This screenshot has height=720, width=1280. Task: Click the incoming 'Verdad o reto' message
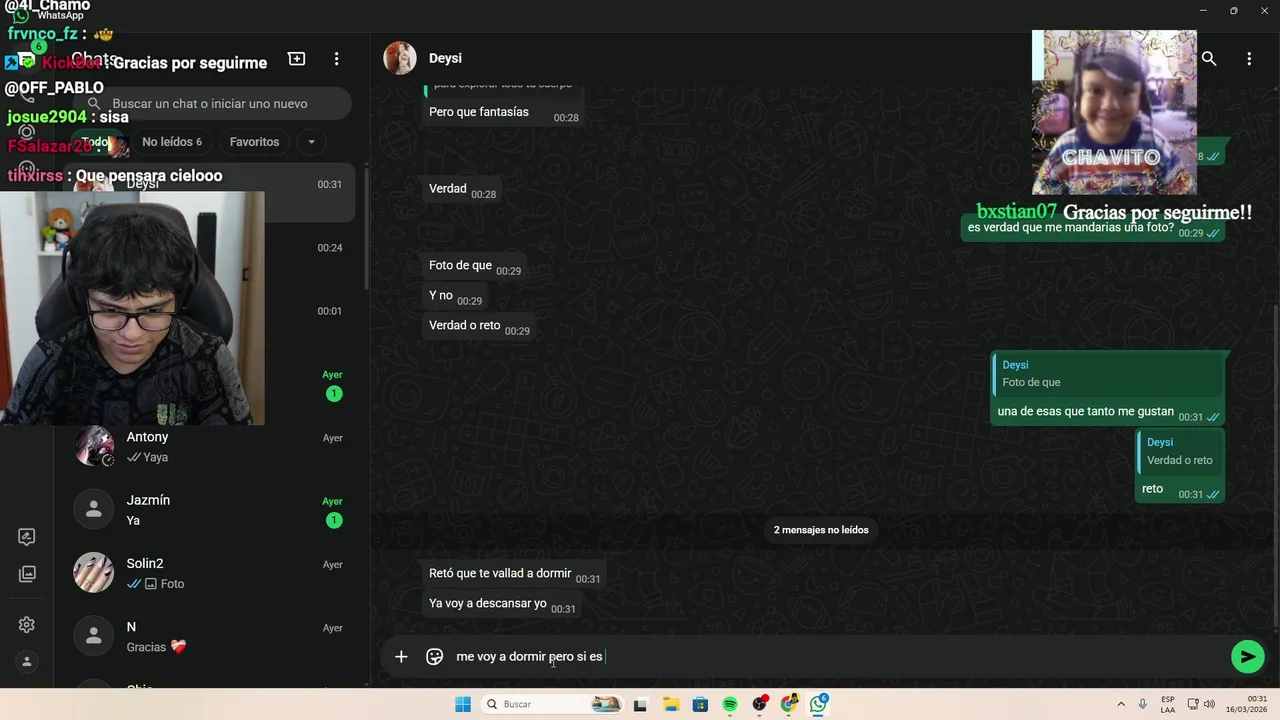point(479,326)
